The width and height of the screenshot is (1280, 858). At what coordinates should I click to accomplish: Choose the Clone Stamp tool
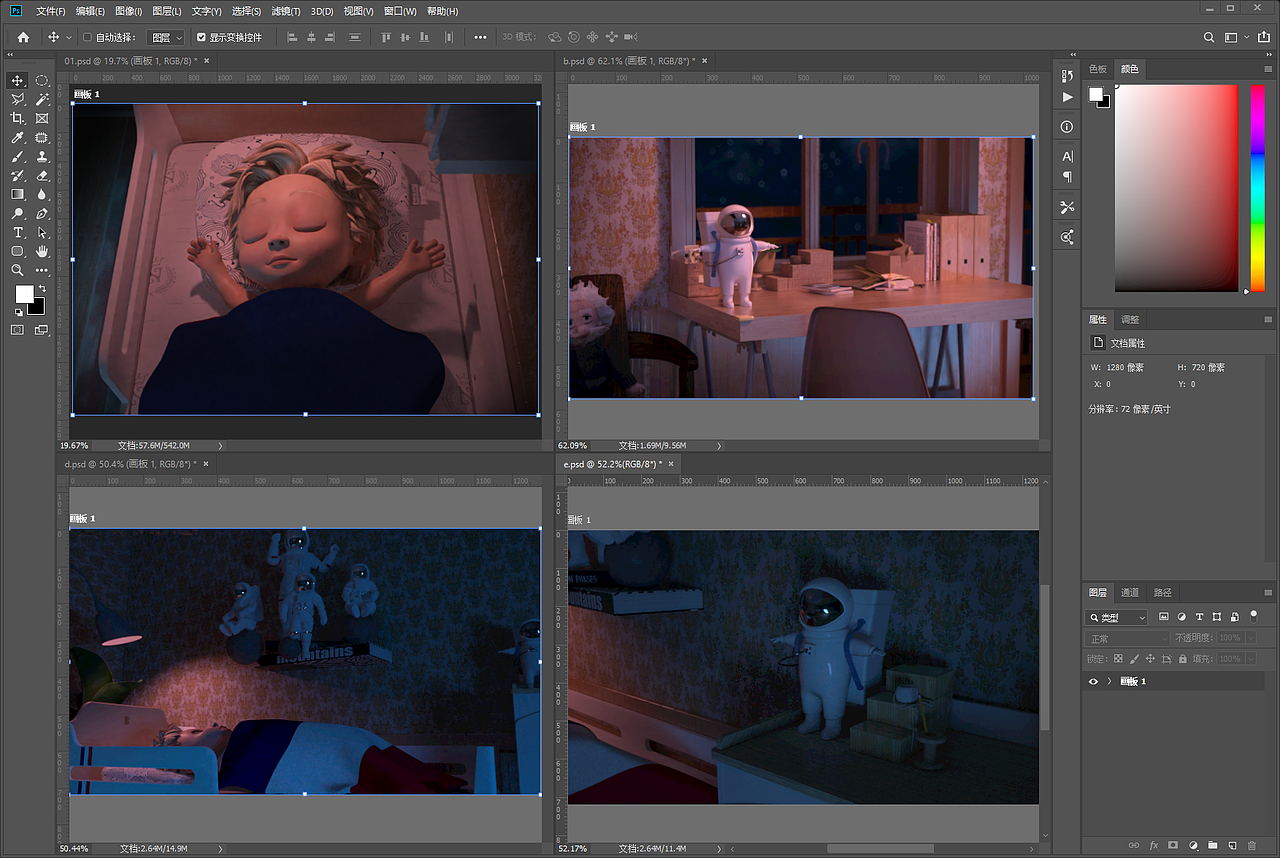tap(42, 157)
